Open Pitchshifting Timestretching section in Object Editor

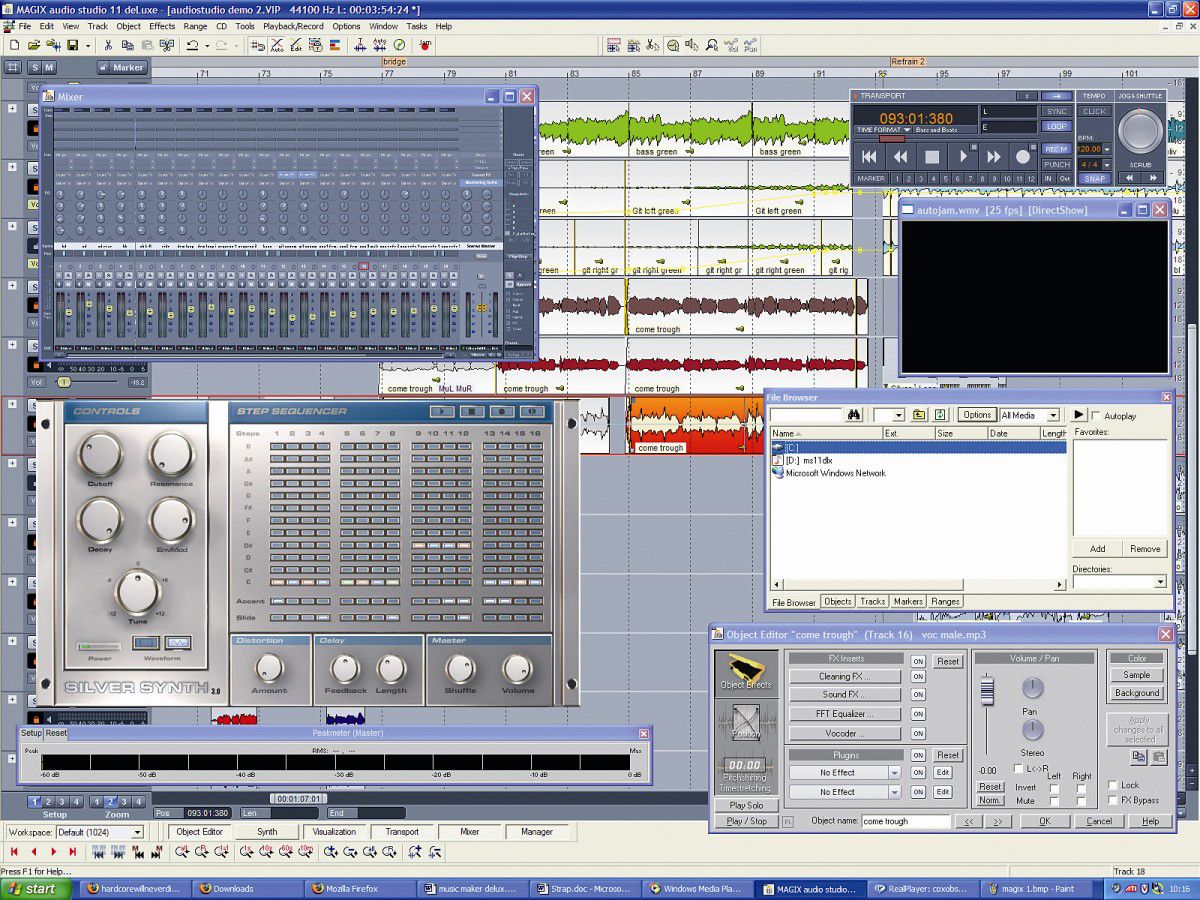tap(745, 772)
